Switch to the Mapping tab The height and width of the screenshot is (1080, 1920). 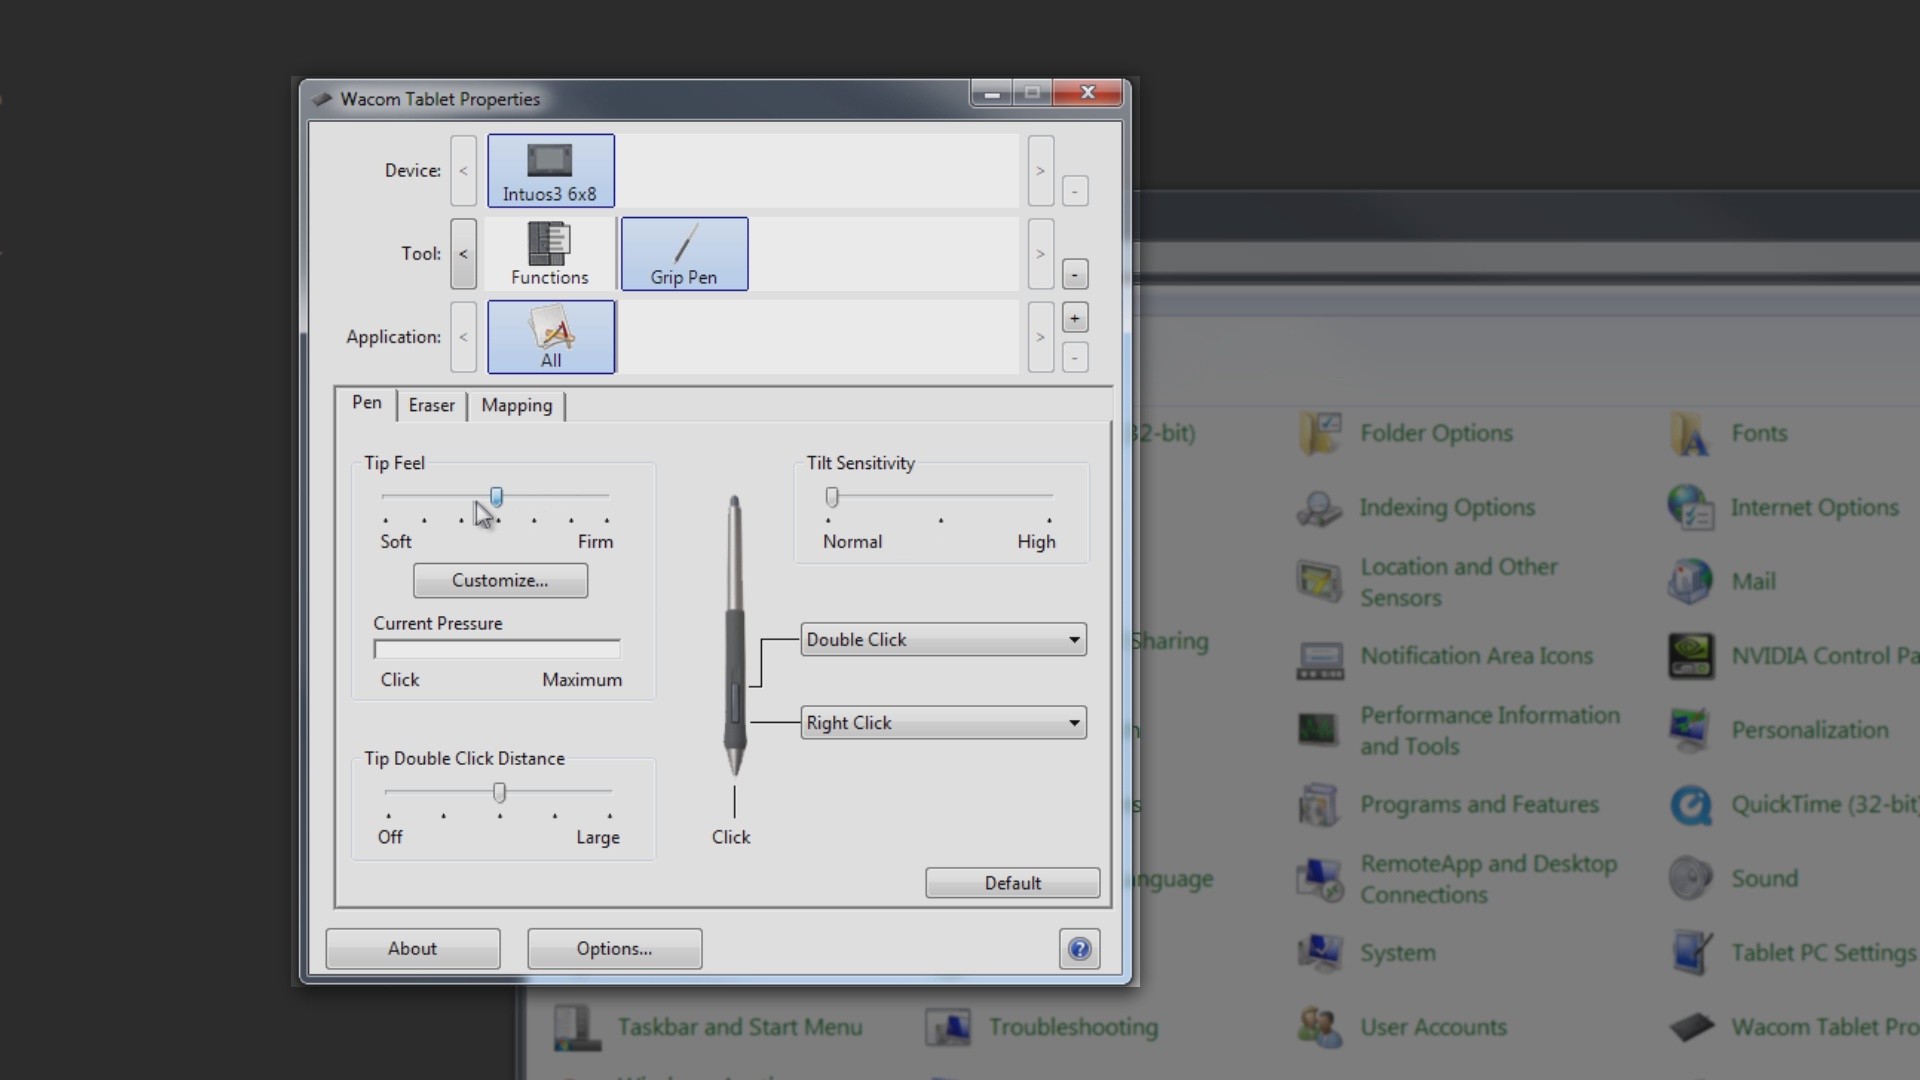(517, 405)
